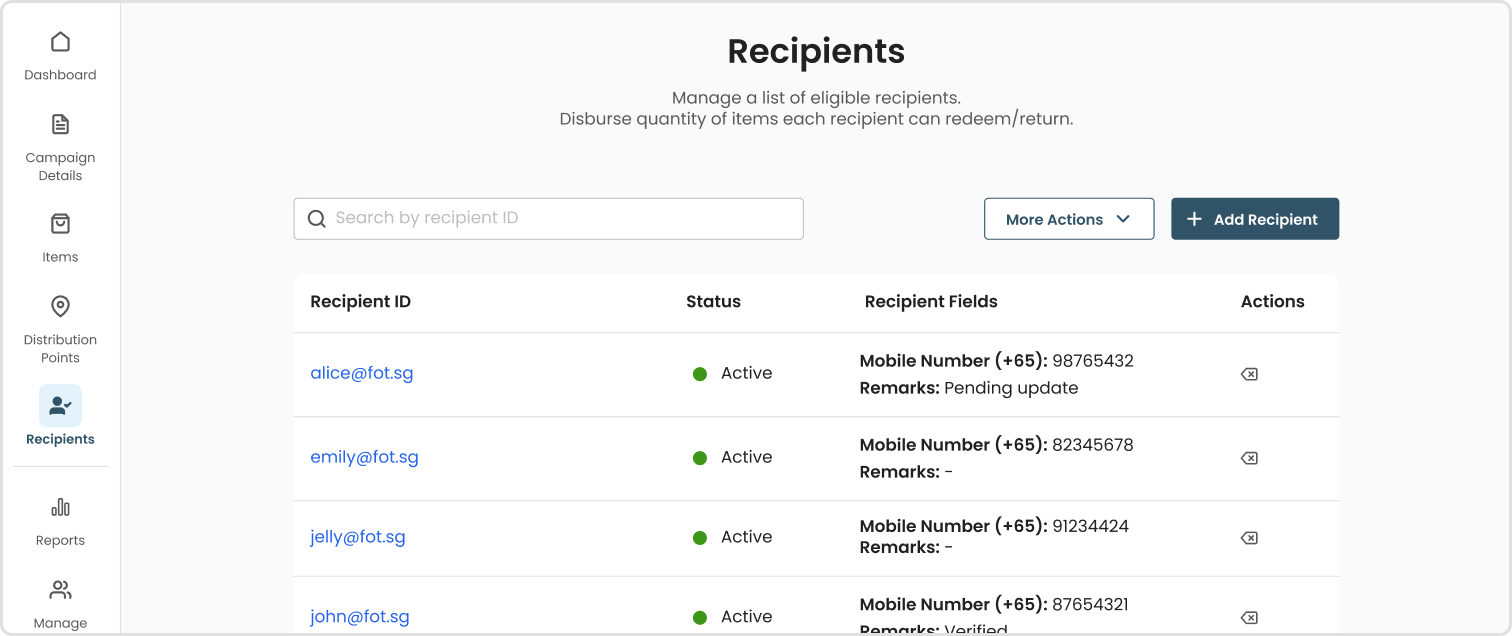Delete recipient jelly@fot.sg via row icon

[1249, 538]
